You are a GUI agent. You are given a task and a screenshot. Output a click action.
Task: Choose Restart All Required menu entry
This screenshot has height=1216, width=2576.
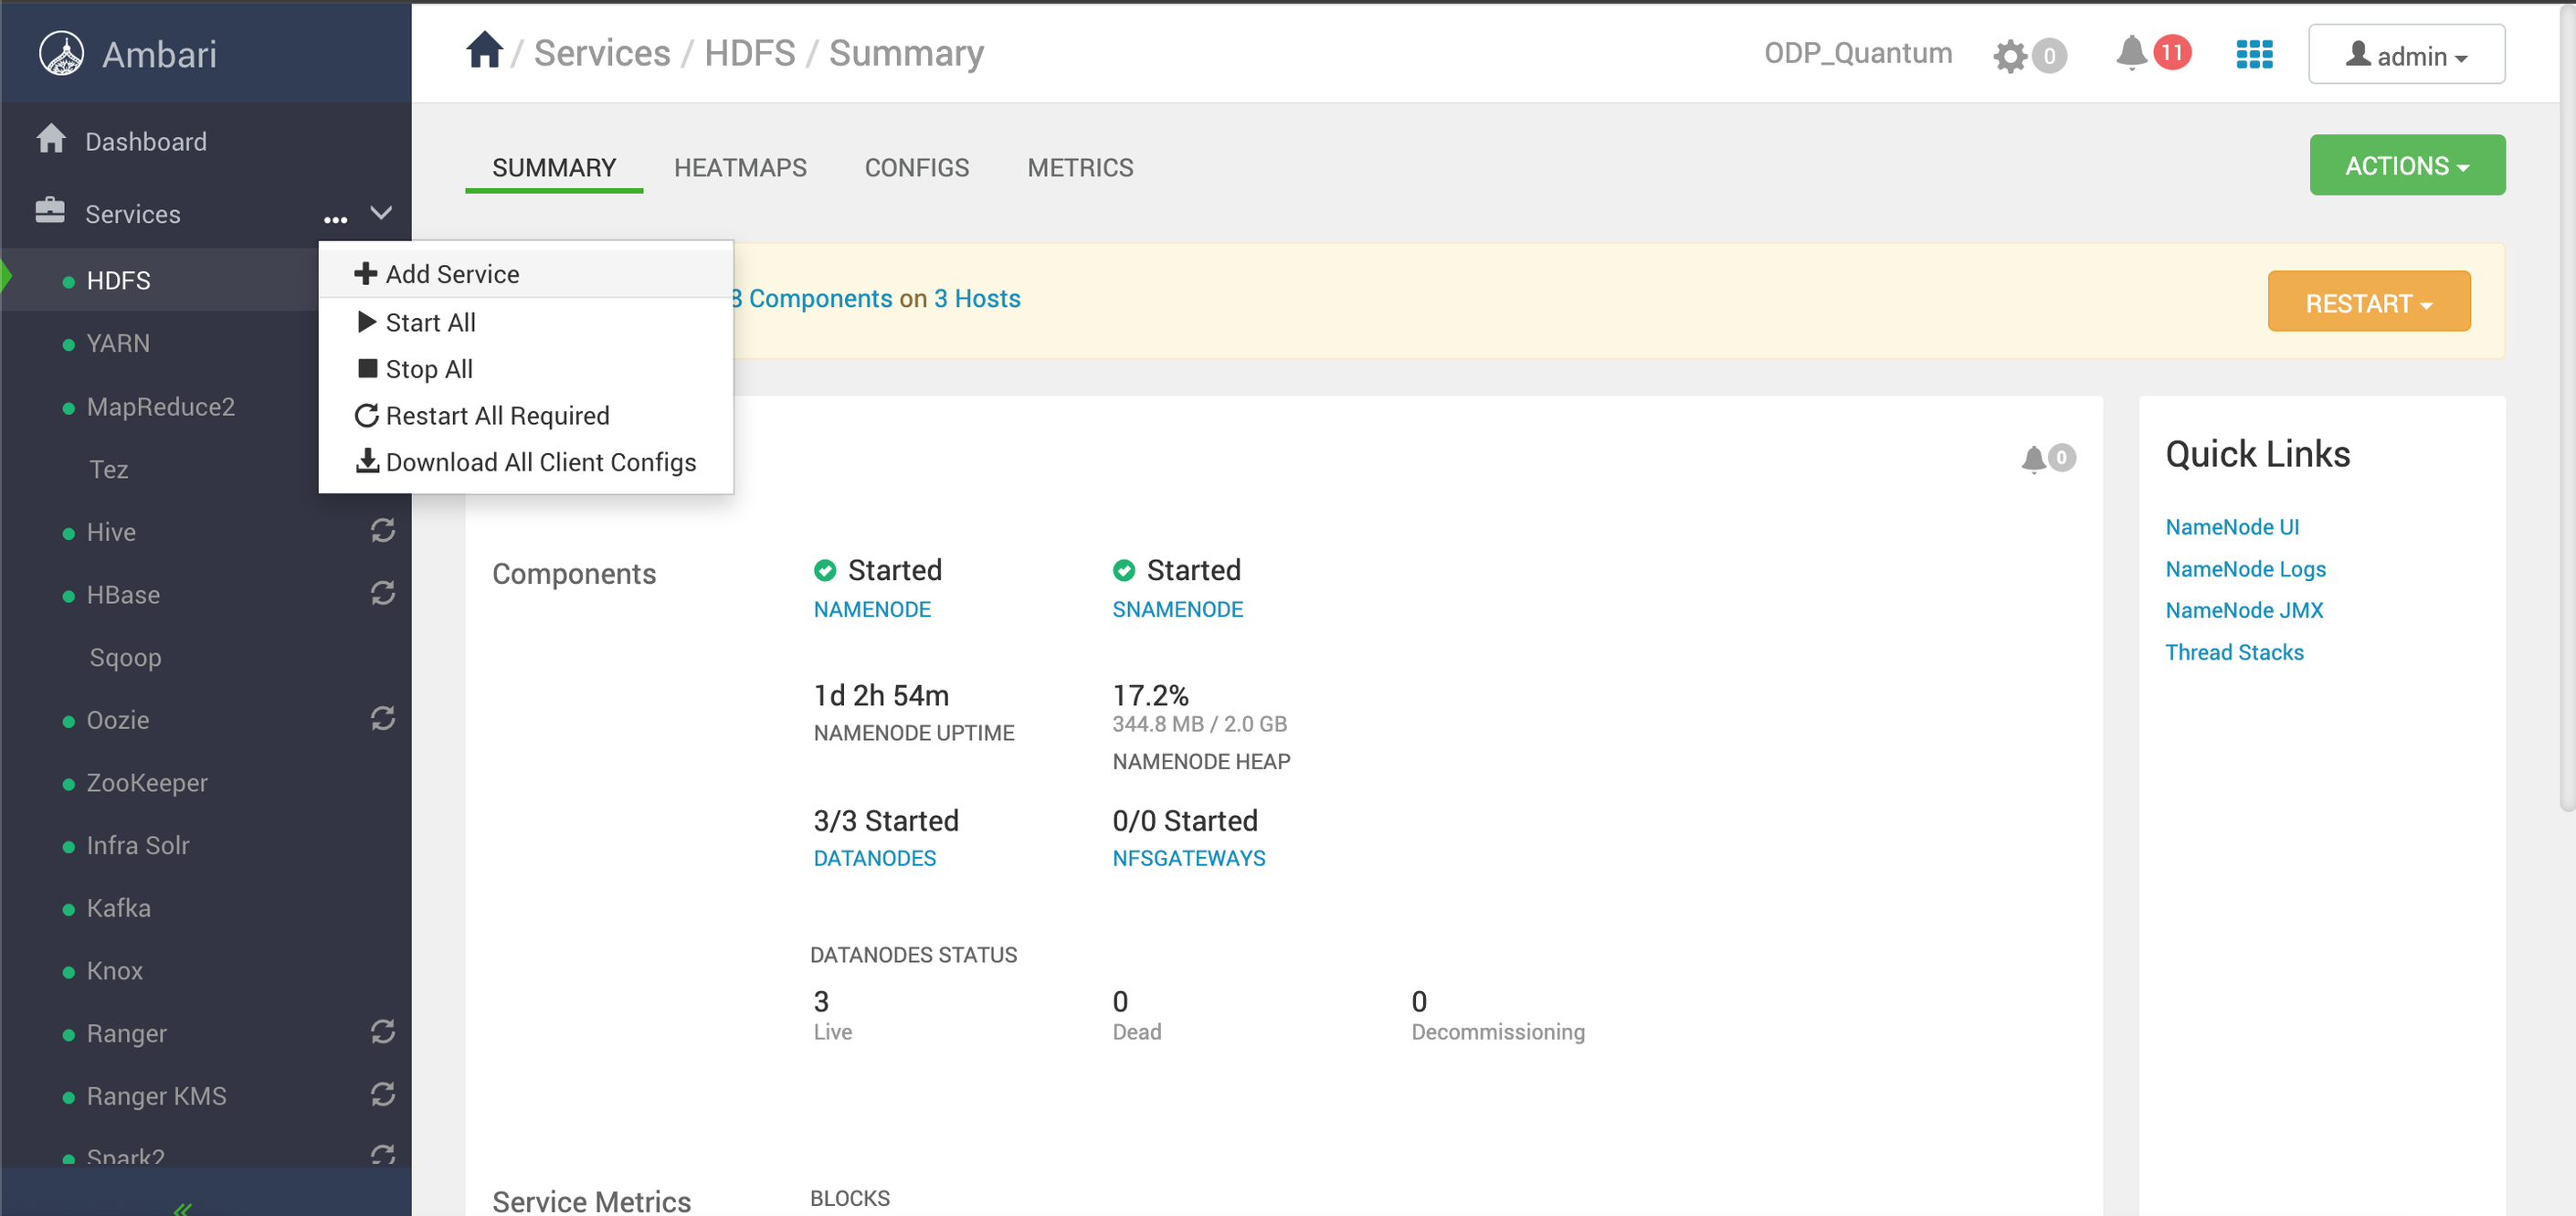coord(526,415)
